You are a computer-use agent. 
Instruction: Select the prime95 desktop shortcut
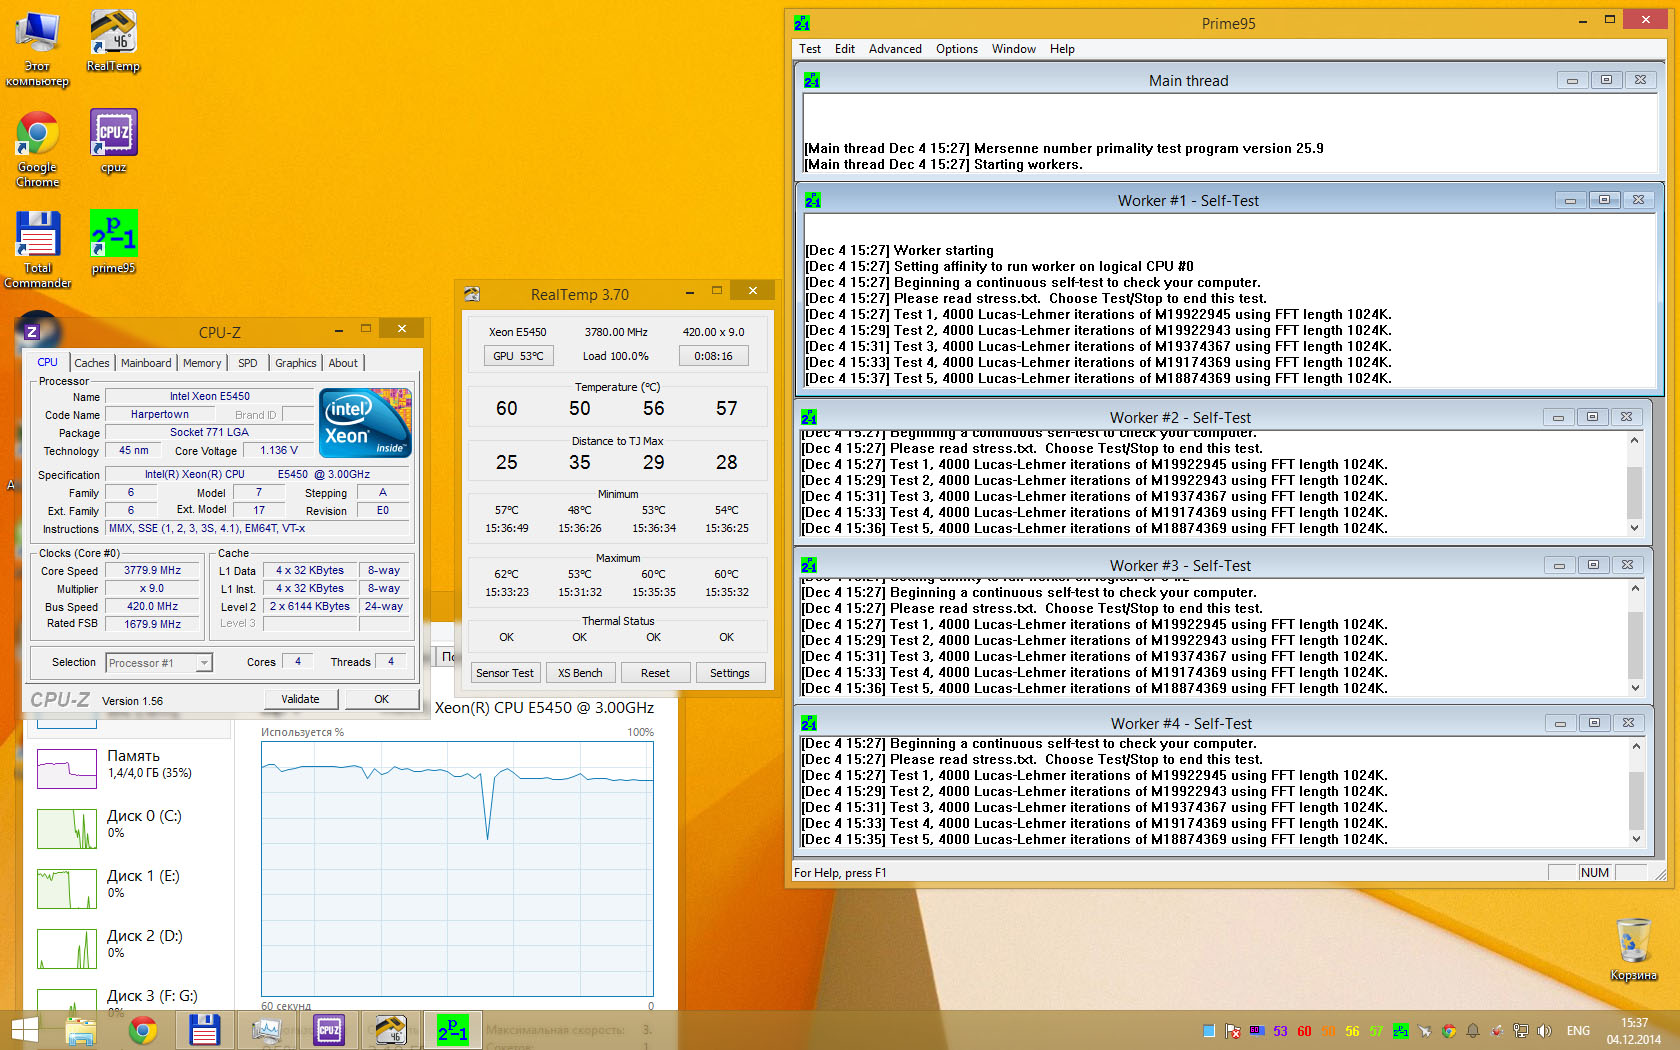point(113,242)
